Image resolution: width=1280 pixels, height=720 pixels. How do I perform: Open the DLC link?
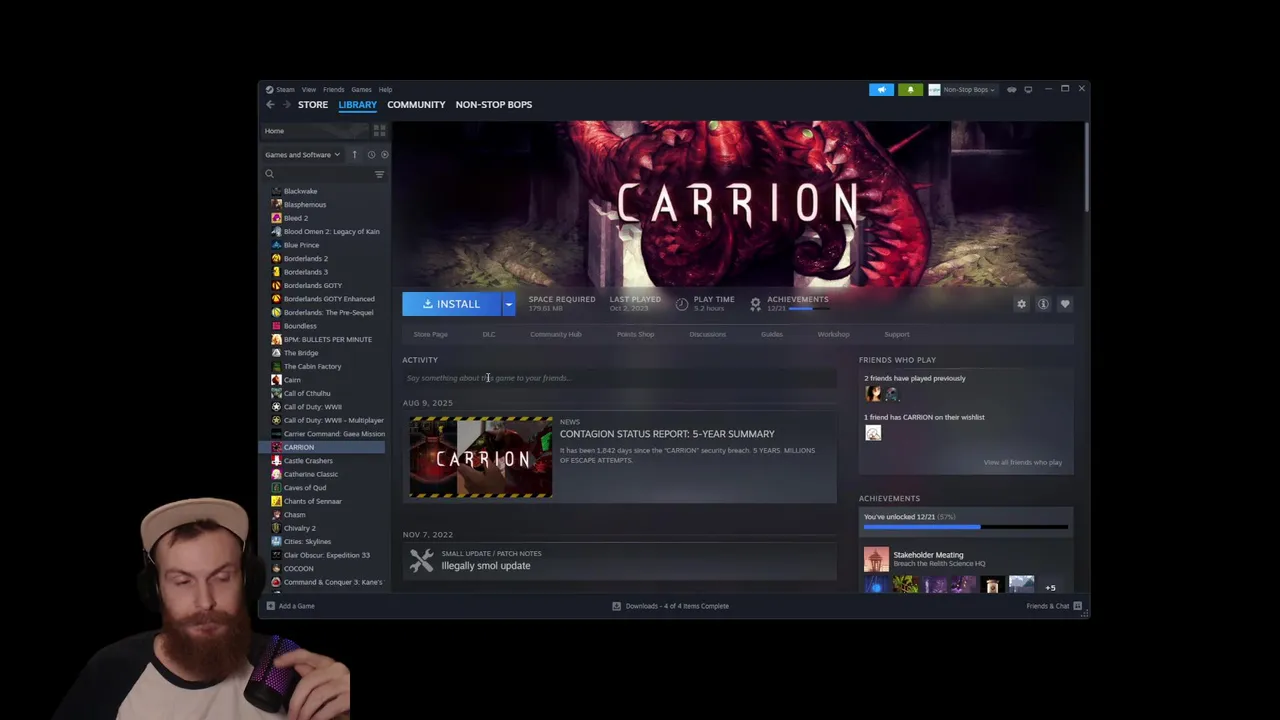pos(489,334)
